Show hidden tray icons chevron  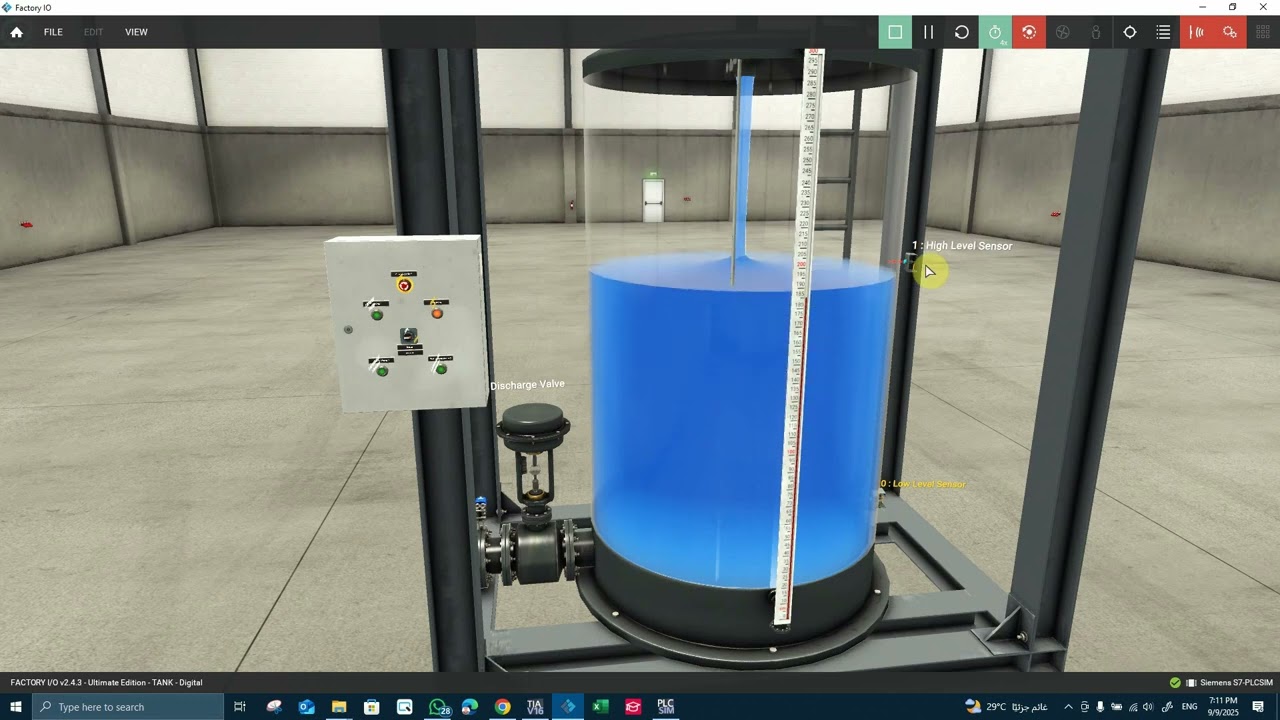tap(1068, 707)
